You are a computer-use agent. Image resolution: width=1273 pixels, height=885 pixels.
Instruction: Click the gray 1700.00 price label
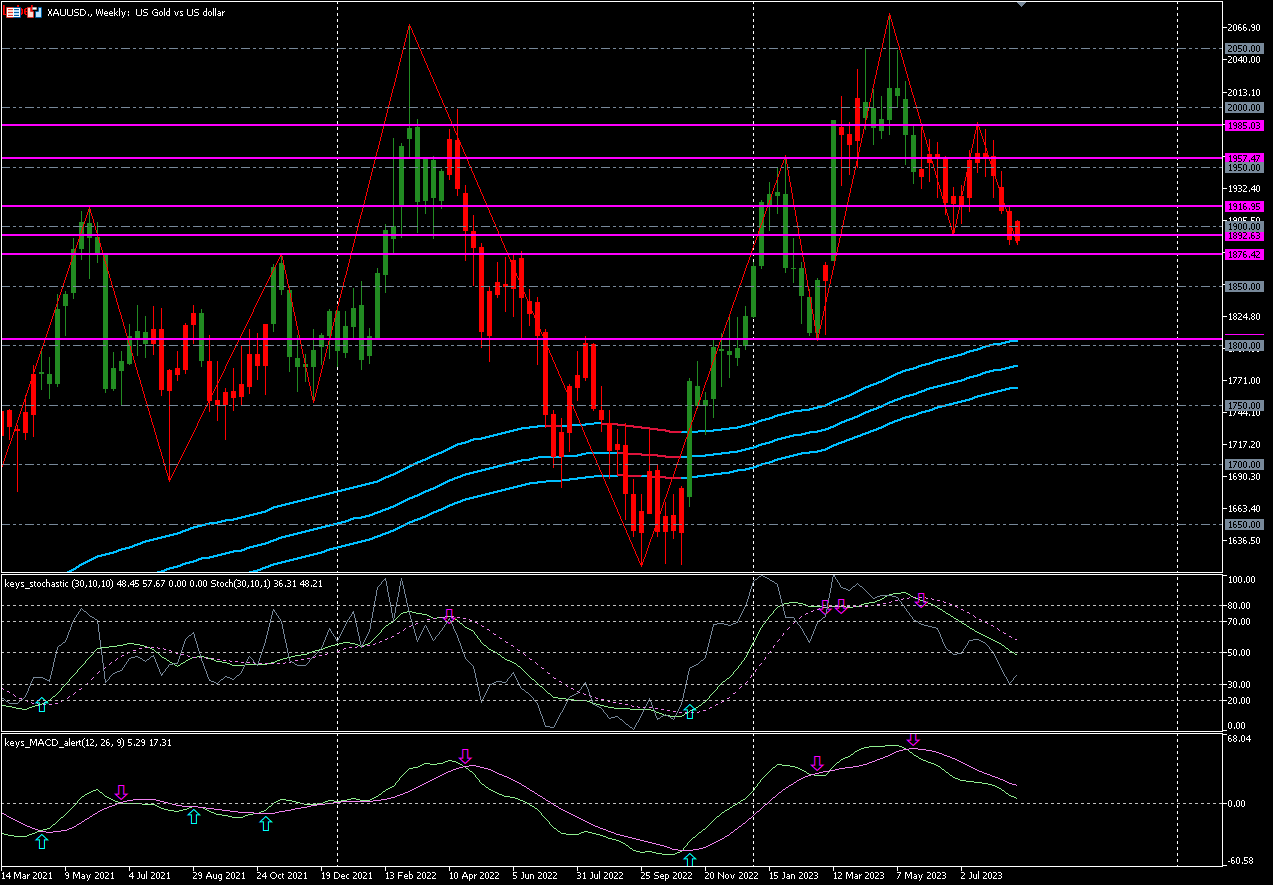(1244, 465)
